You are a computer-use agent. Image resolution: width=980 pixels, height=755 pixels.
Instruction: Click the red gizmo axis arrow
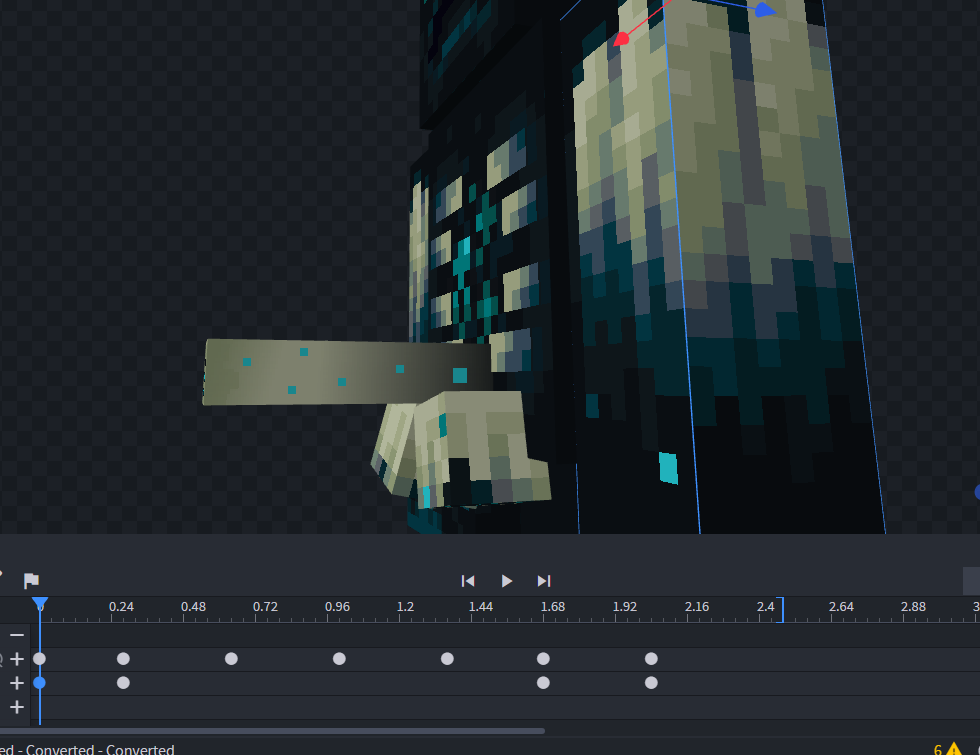622,39
